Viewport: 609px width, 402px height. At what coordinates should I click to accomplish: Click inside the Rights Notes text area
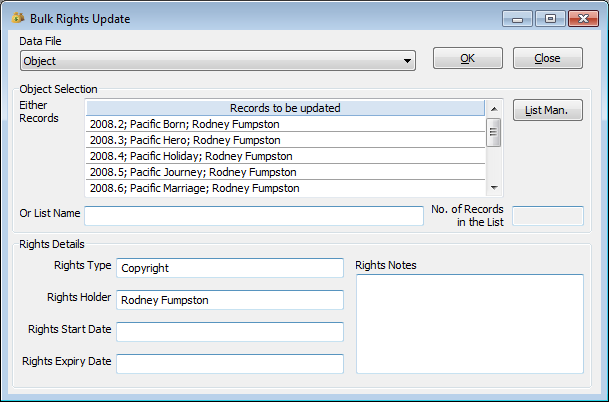pyautogui.click(x=470, y=324)
